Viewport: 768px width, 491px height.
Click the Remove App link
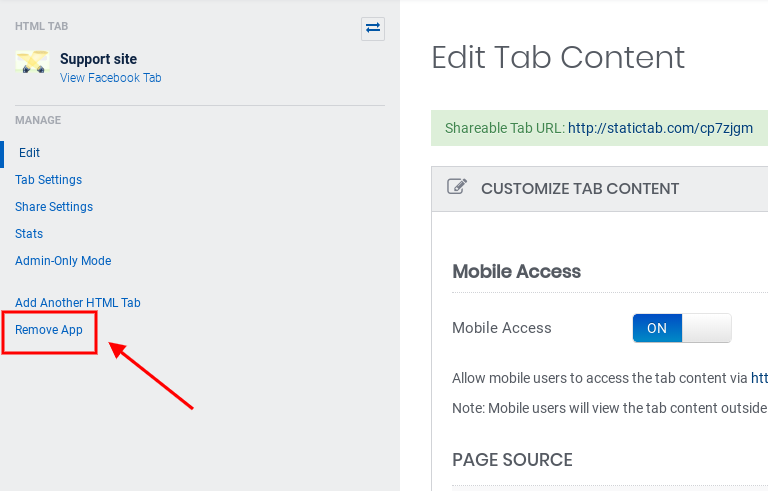point(49,330)
